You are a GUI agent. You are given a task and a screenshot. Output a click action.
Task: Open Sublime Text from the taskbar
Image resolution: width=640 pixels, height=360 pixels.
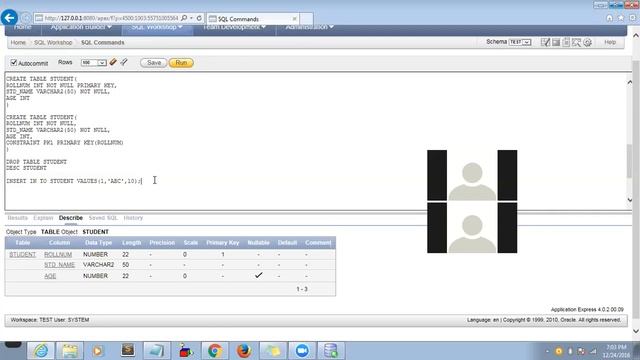click(128, 351)
